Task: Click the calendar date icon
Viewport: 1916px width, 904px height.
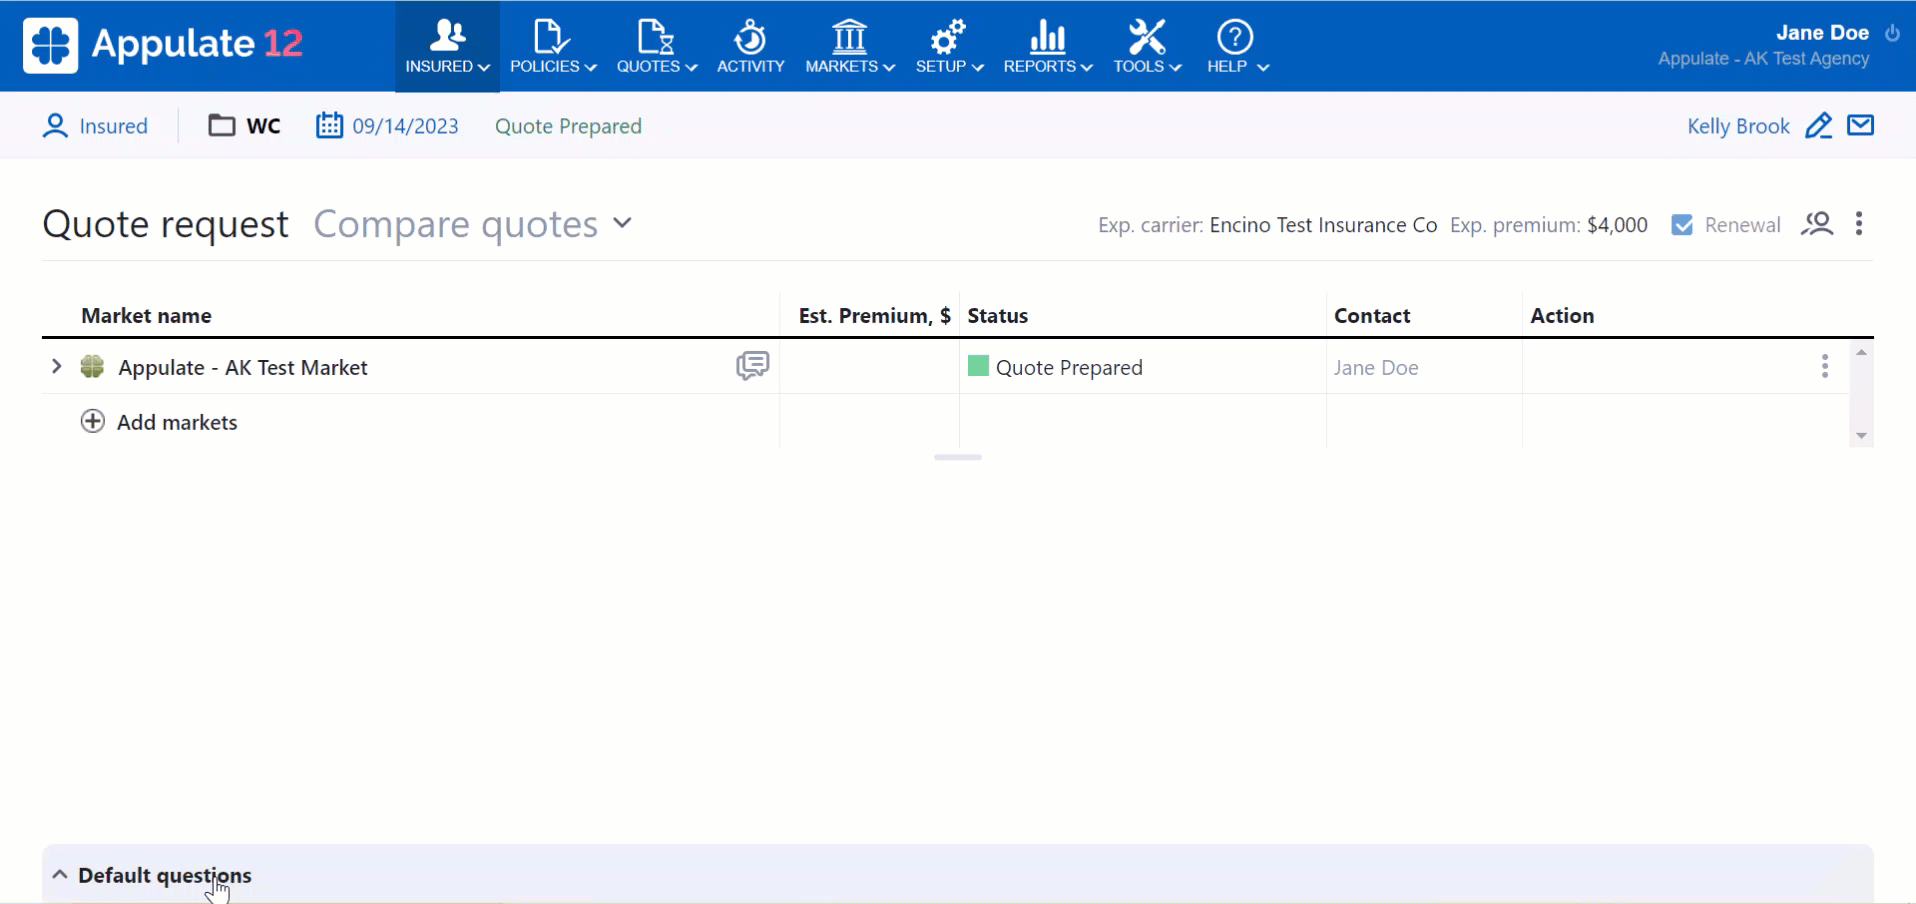Action: click(329, 125)
